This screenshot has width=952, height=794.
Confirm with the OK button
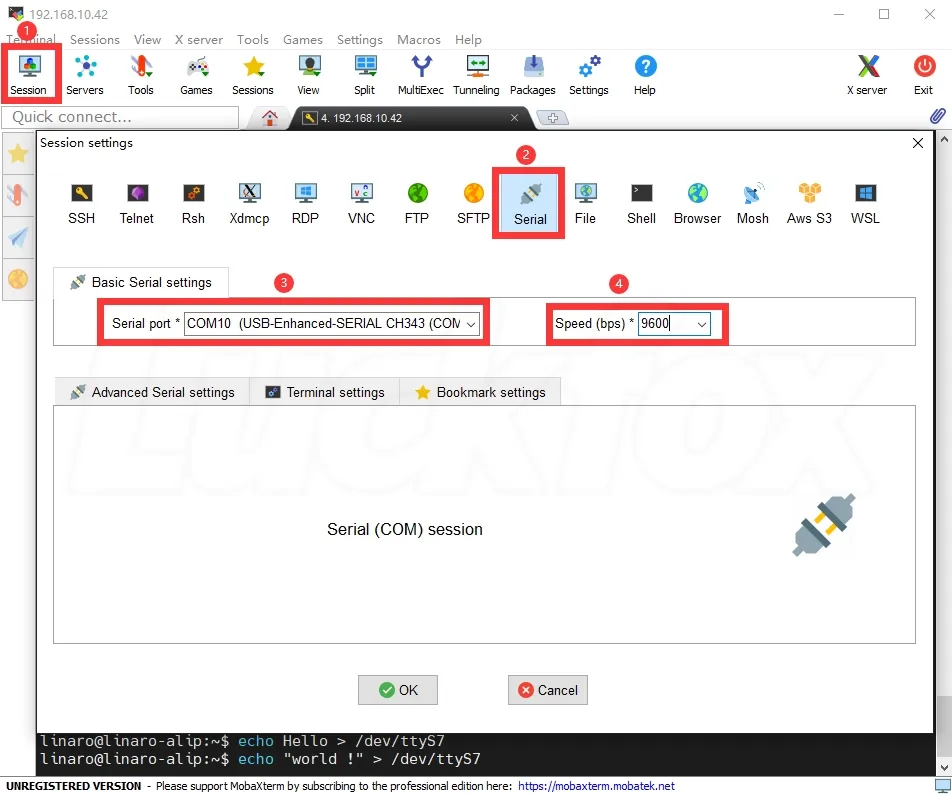(398, 690)
